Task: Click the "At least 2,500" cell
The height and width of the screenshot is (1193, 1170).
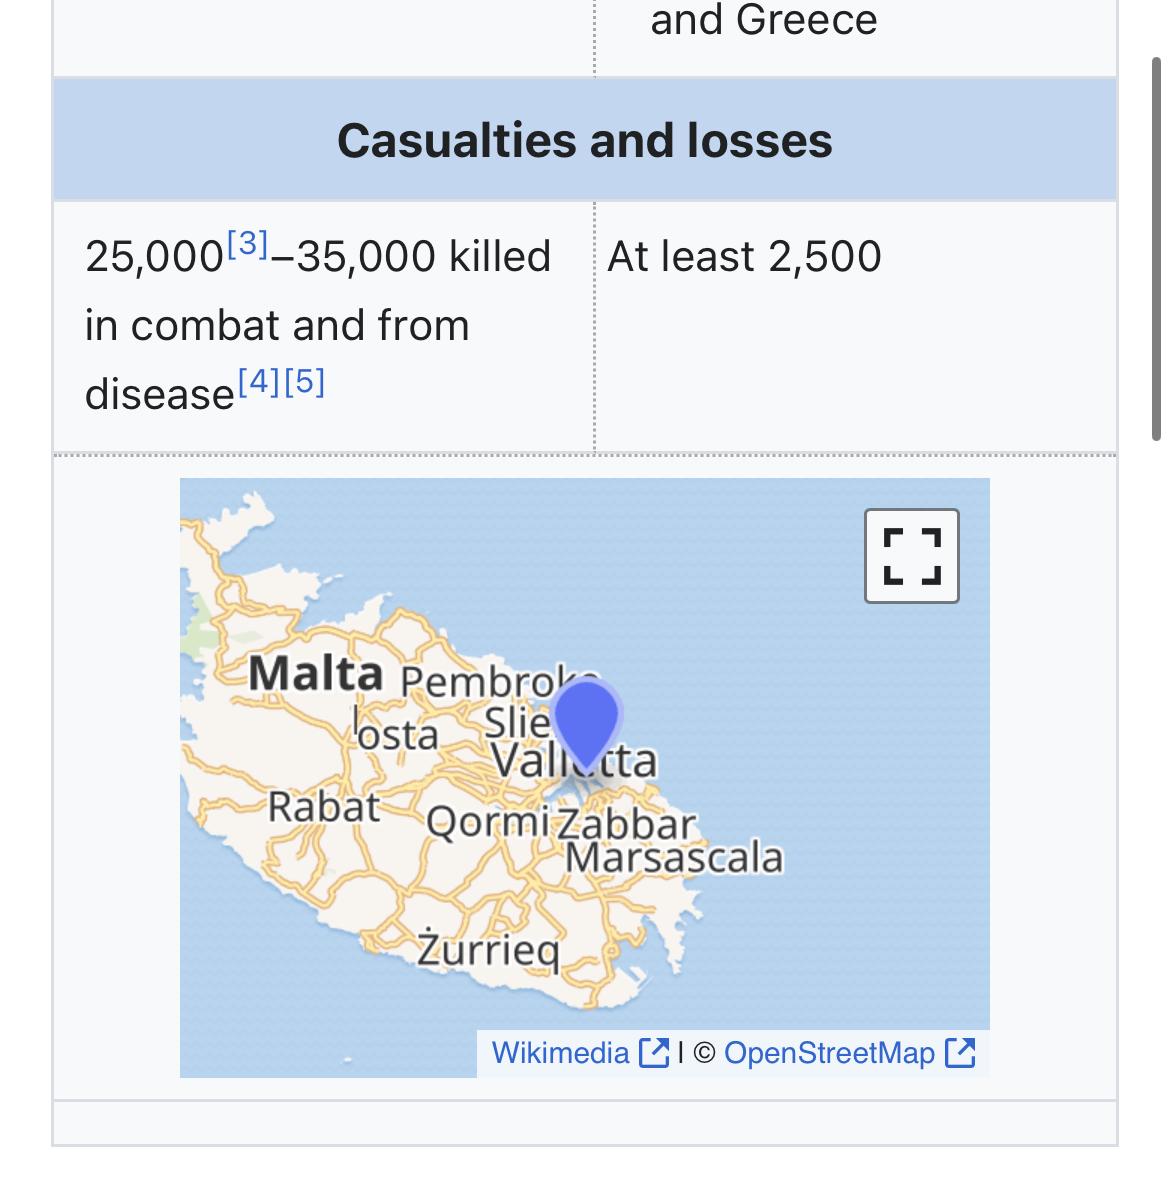Action: click(x=744, y=257)
